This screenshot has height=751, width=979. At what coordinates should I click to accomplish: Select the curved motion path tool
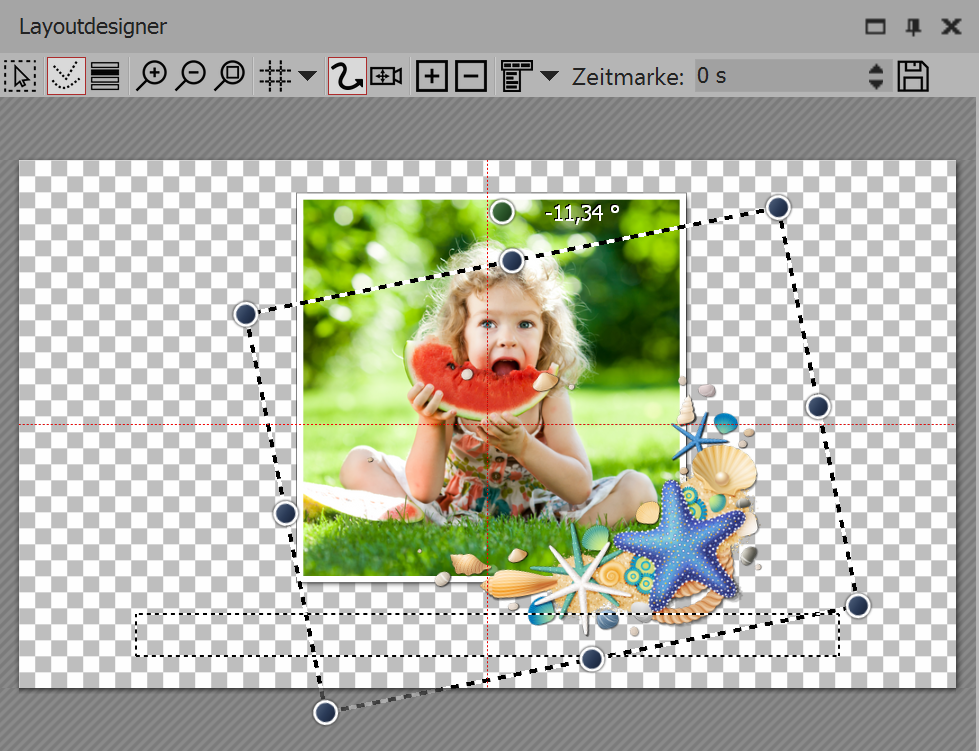[348, 76]
